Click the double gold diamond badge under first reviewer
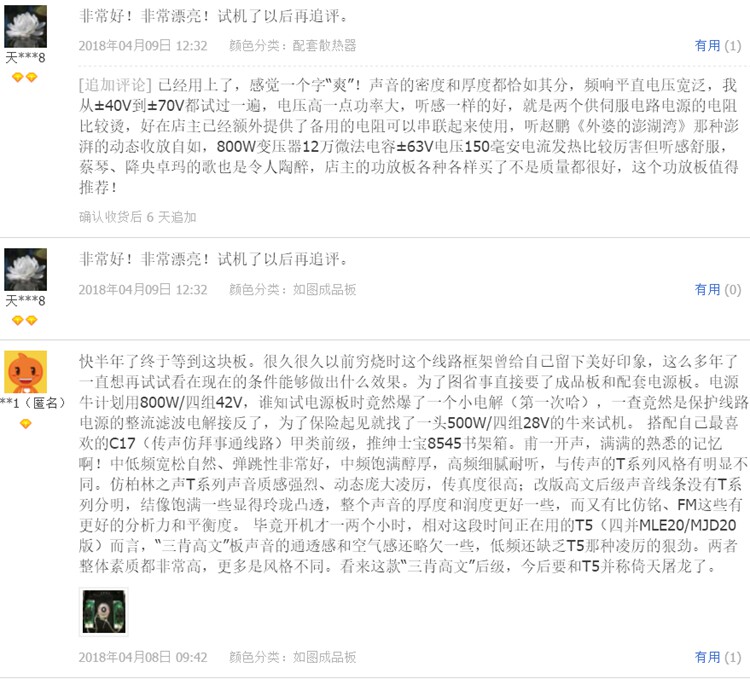Viewport: 750px width, 679px height. pos(25,77)
